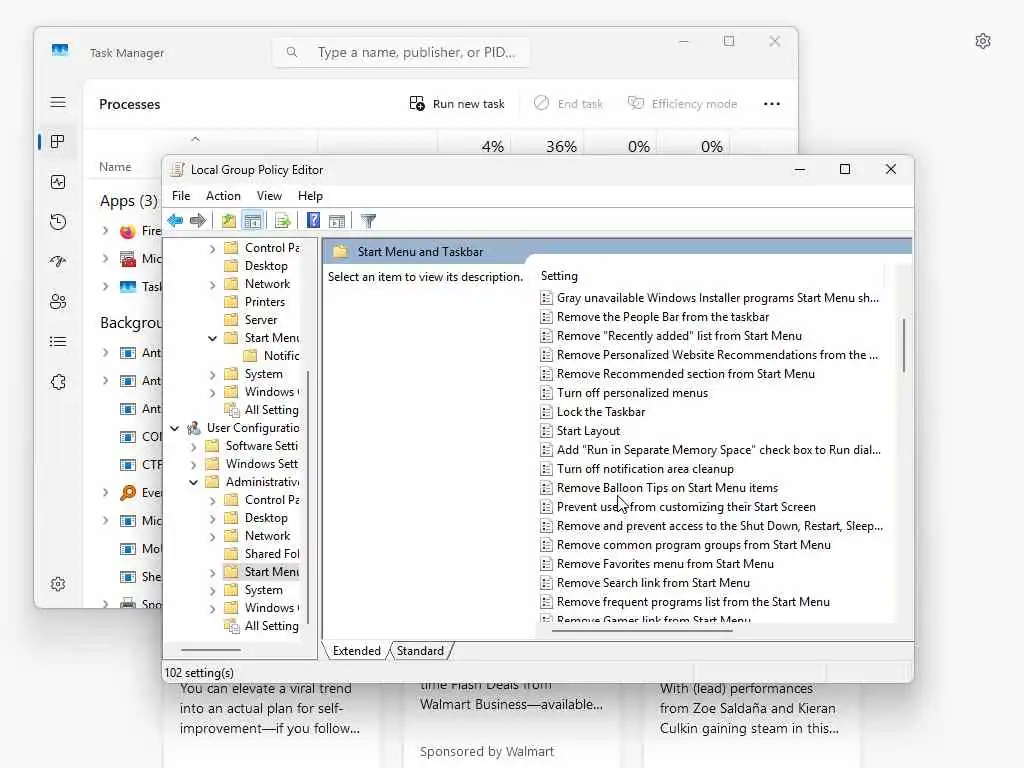Image resolution: width=1024 pixels, height=768 pixels.
Task: Select Processes icon in Task Manager sidebar
Action: pyautogui.click(x=57, y=142)
